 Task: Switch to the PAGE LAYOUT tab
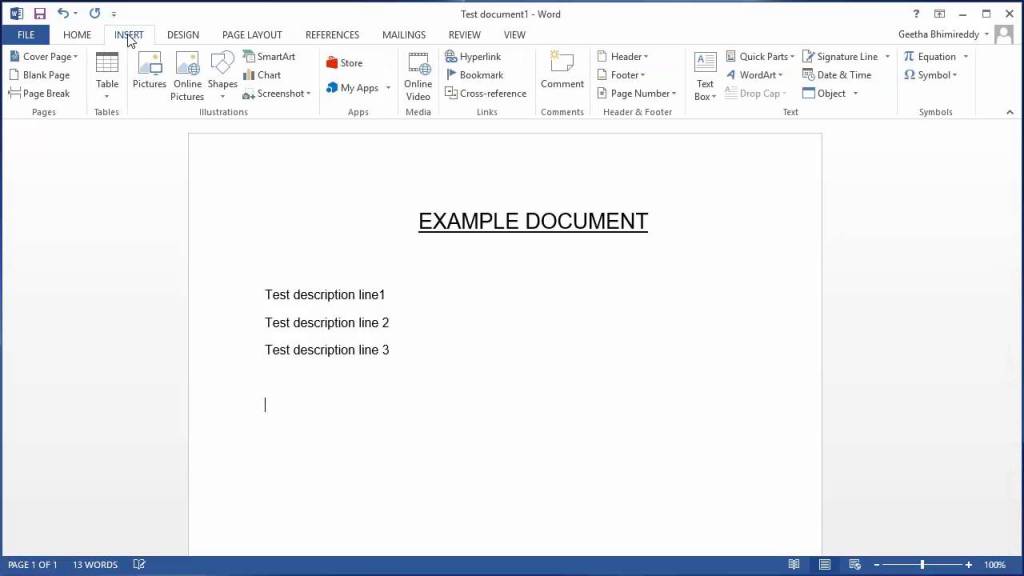click(x=252, y=35)
